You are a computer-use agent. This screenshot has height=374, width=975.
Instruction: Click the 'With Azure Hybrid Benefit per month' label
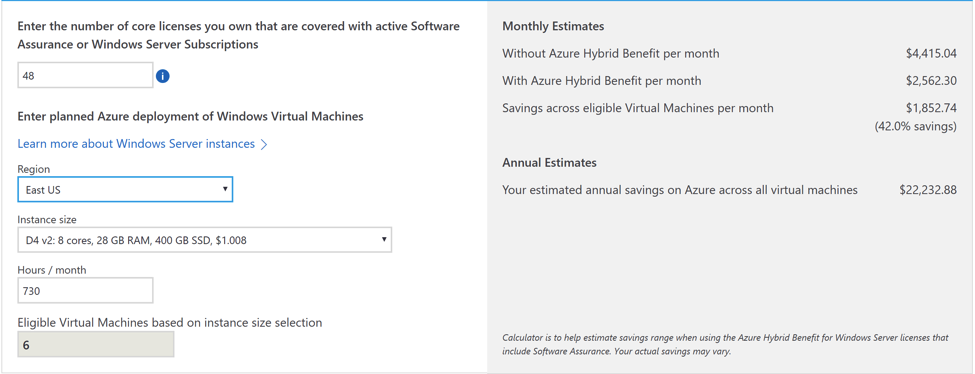tap(601, 81)
